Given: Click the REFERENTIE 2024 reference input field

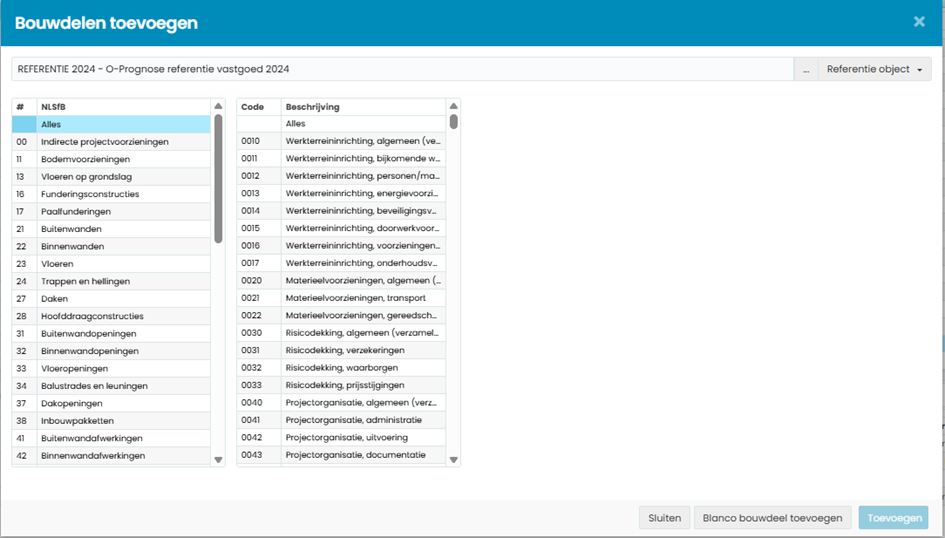Looking at the screenshot, I should 403,69.
